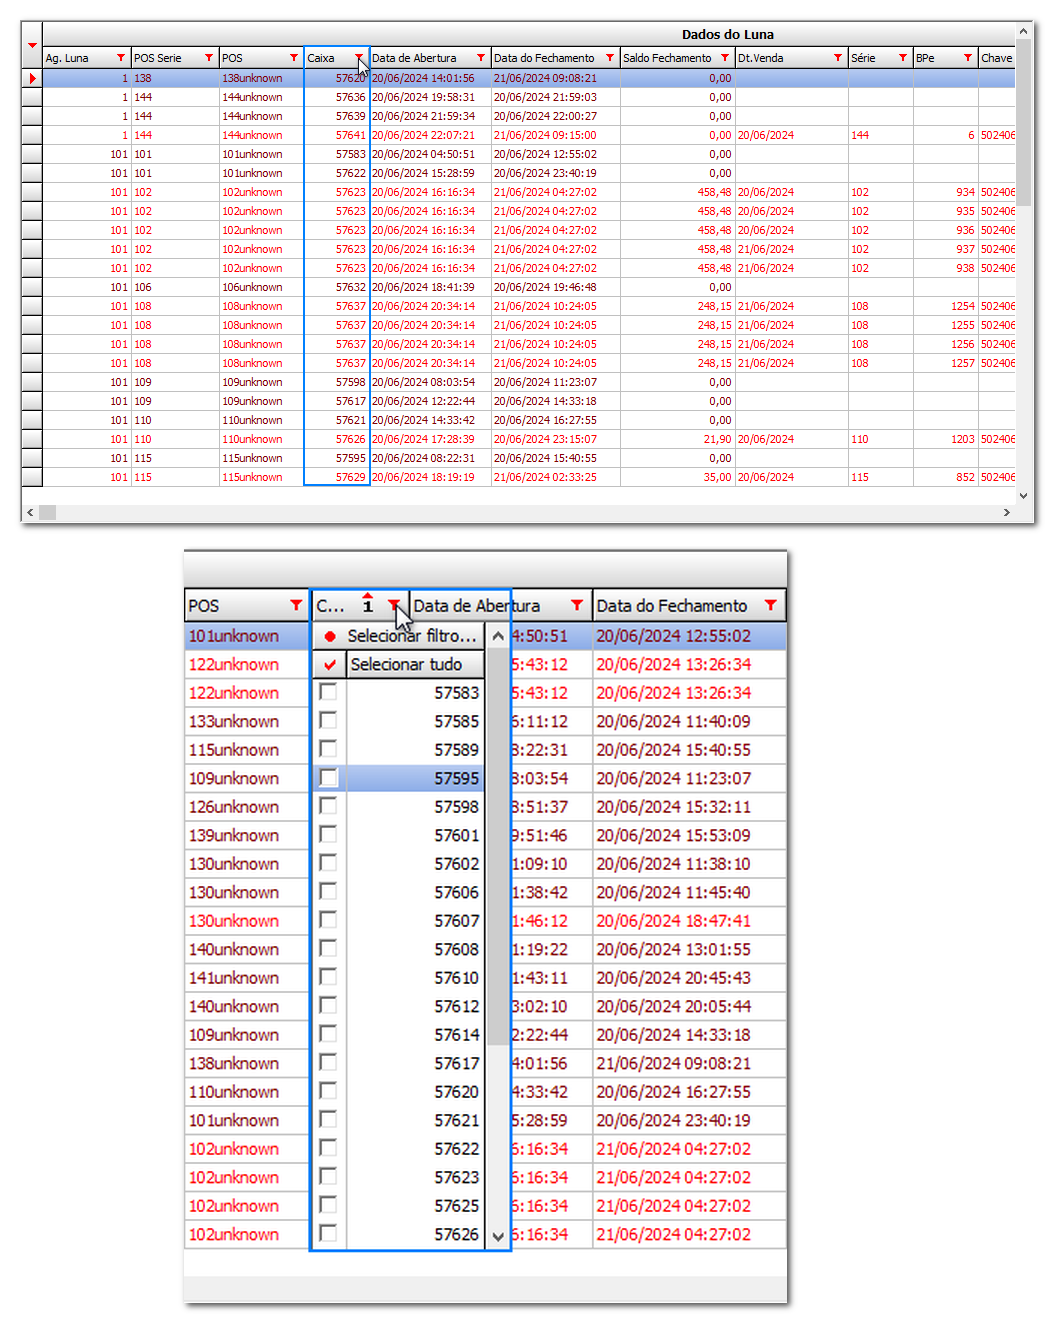Image resolution: width=1055 pixels, height=1324 pixels.
Task: Click BPe value 1203
Action: click(x=946, y=439)
